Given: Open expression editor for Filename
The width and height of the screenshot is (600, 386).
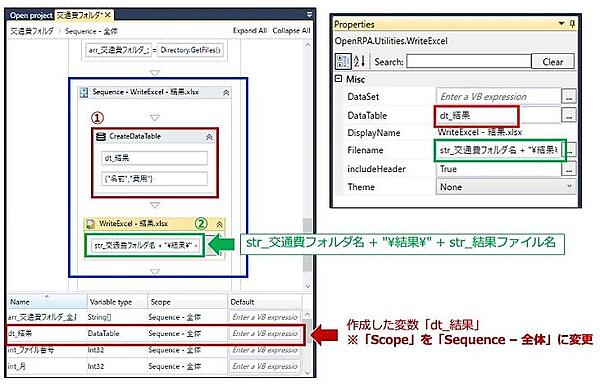Looking at the screenshot, I should [570, 150].
